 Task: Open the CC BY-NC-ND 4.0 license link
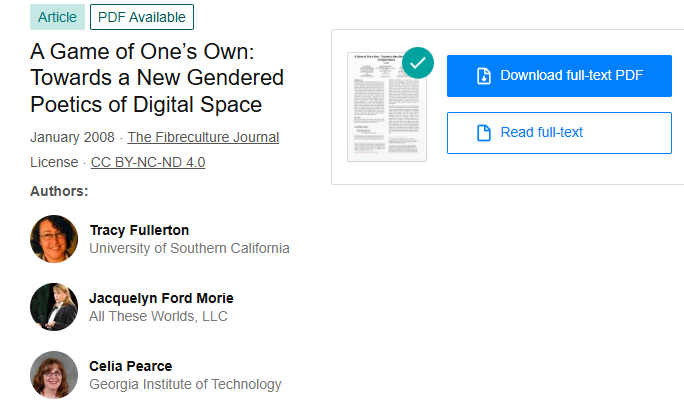click(148, 162)
